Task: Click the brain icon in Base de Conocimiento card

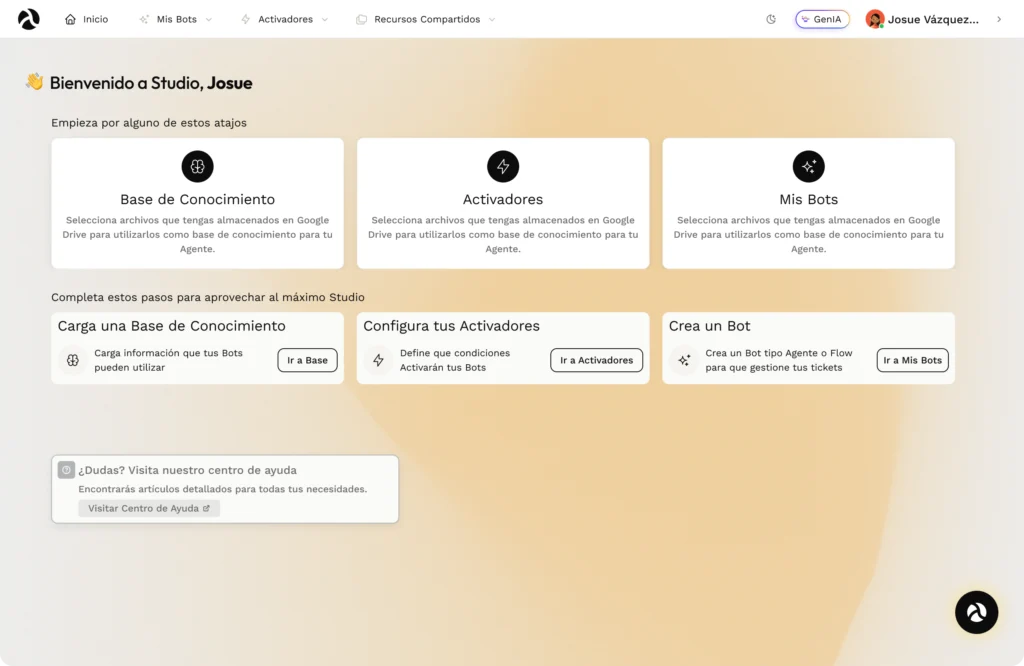Action: (197, 166)
